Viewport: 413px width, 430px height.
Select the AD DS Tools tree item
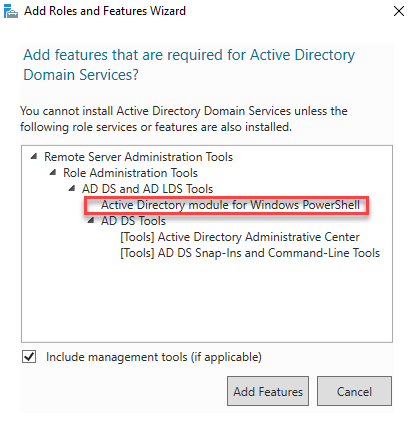point(133,221)
